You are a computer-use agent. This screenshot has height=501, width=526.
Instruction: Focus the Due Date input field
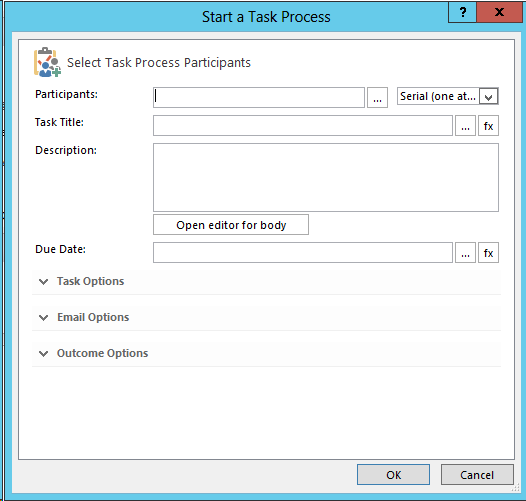(303, 253)
